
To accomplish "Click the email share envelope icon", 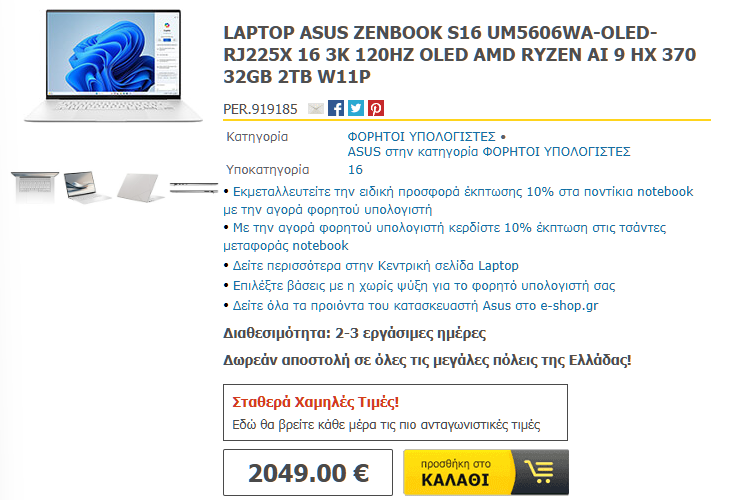I will [315, 109].
